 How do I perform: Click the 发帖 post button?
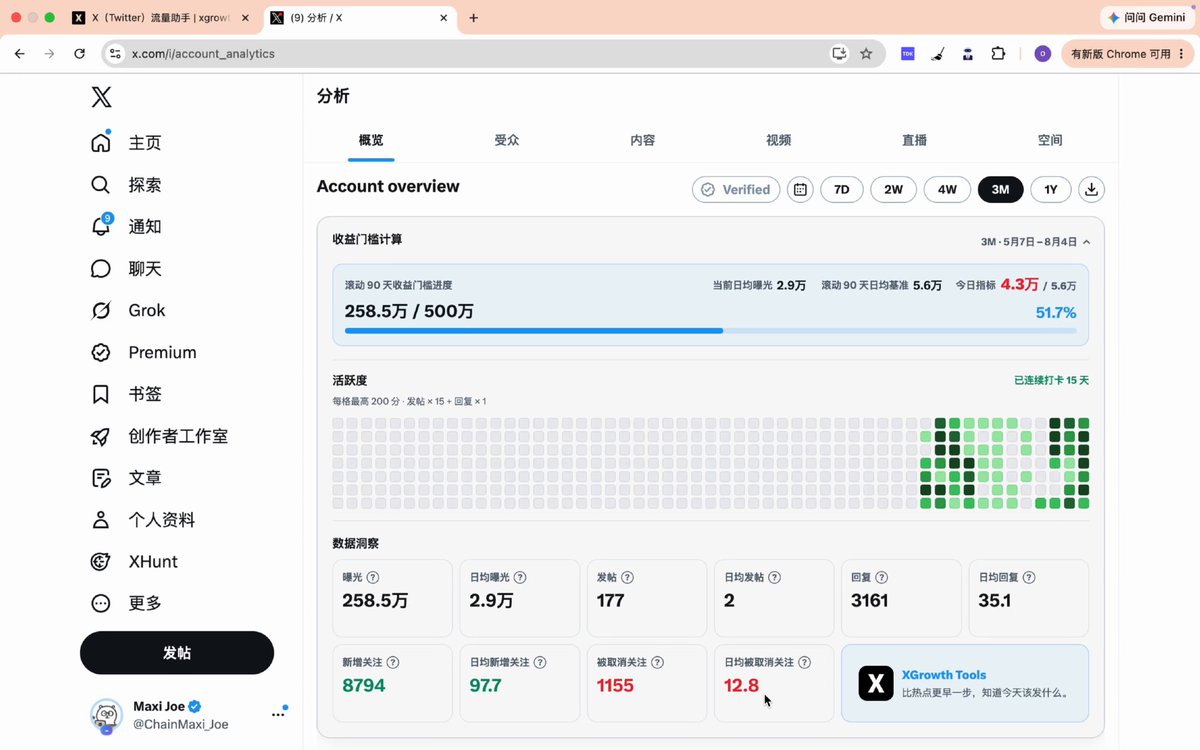coord(177,653)
